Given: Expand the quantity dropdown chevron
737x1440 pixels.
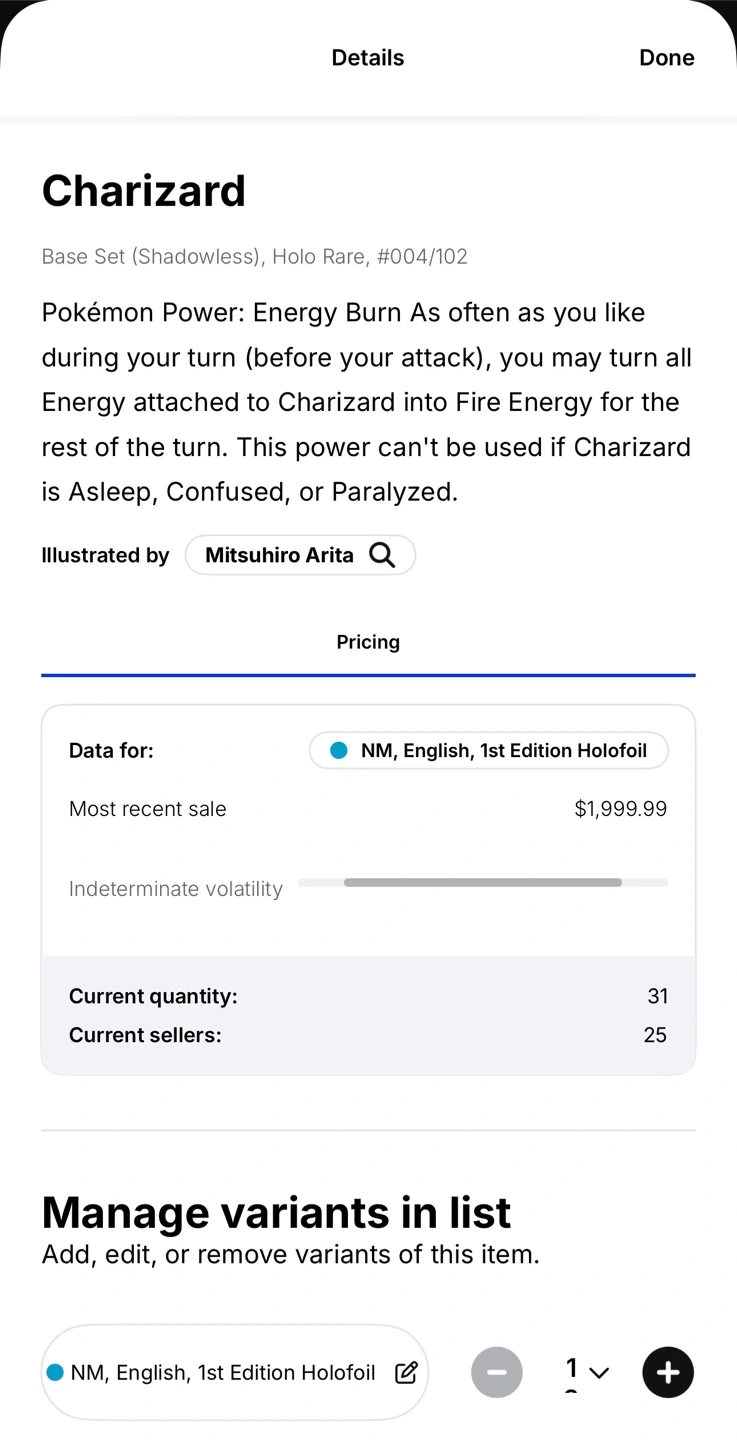Looking at the screenshot, I should [x=599, y=1373].
